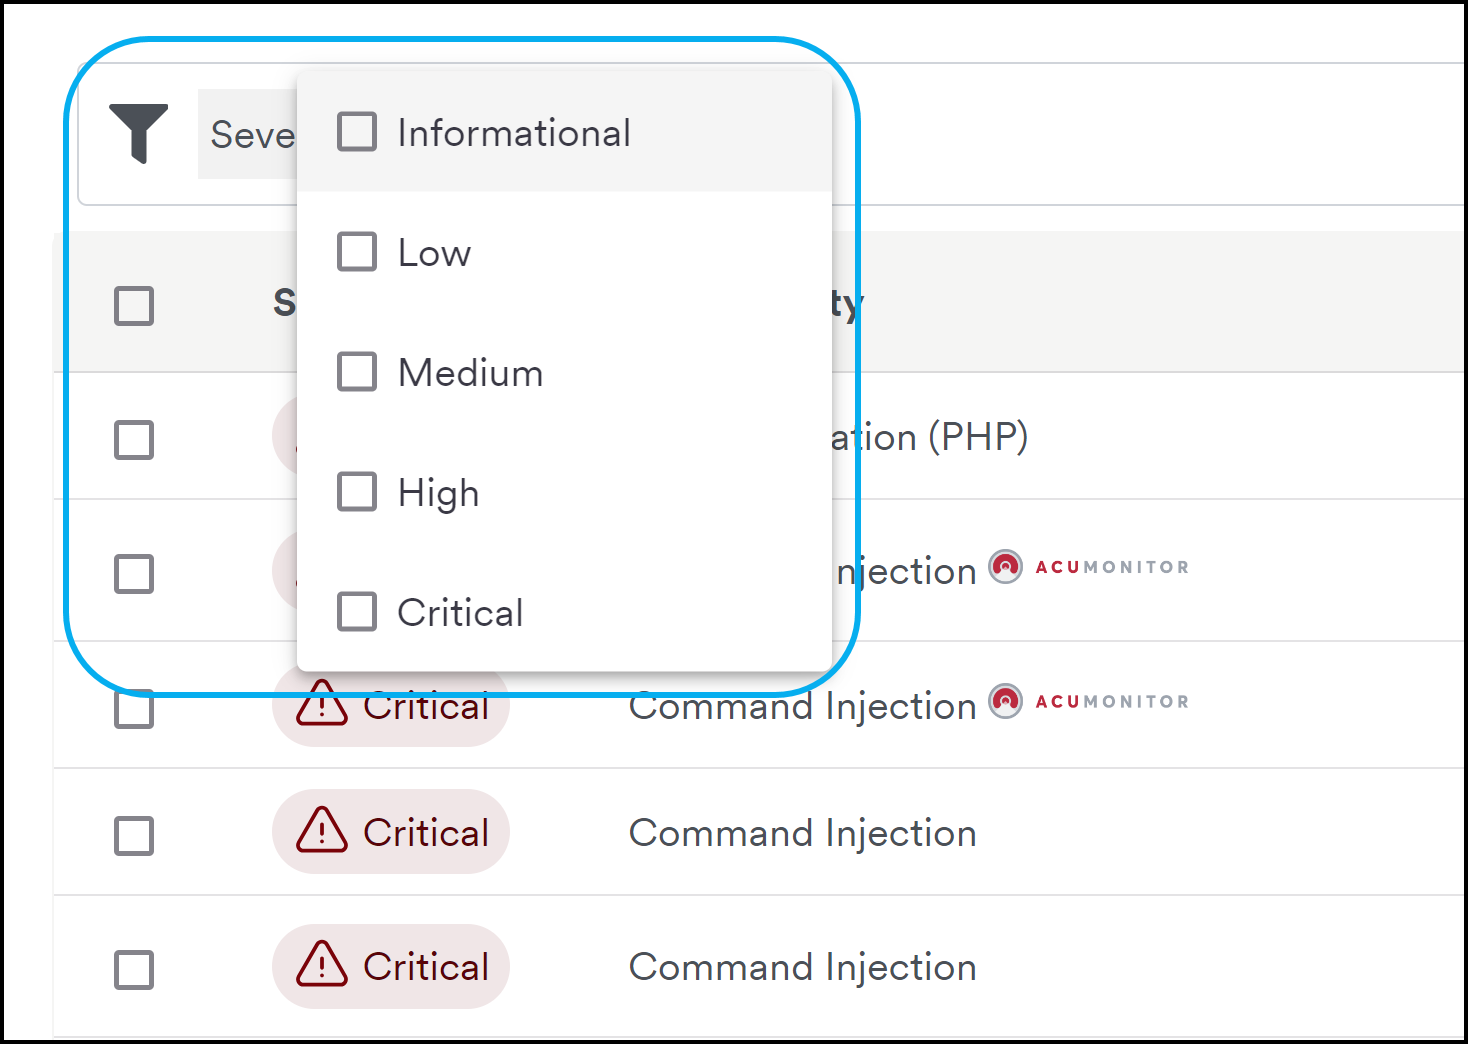Viewport: 1468px width, 1044px height.
Task: Choose the High menu entry label
Action: [x=438, y=494]
